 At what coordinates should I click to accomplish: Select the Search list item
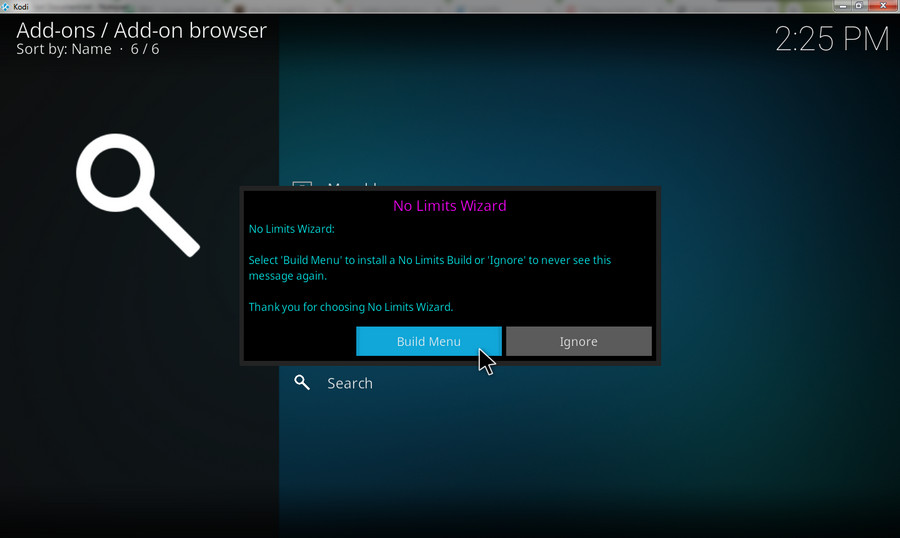[350, 383]
